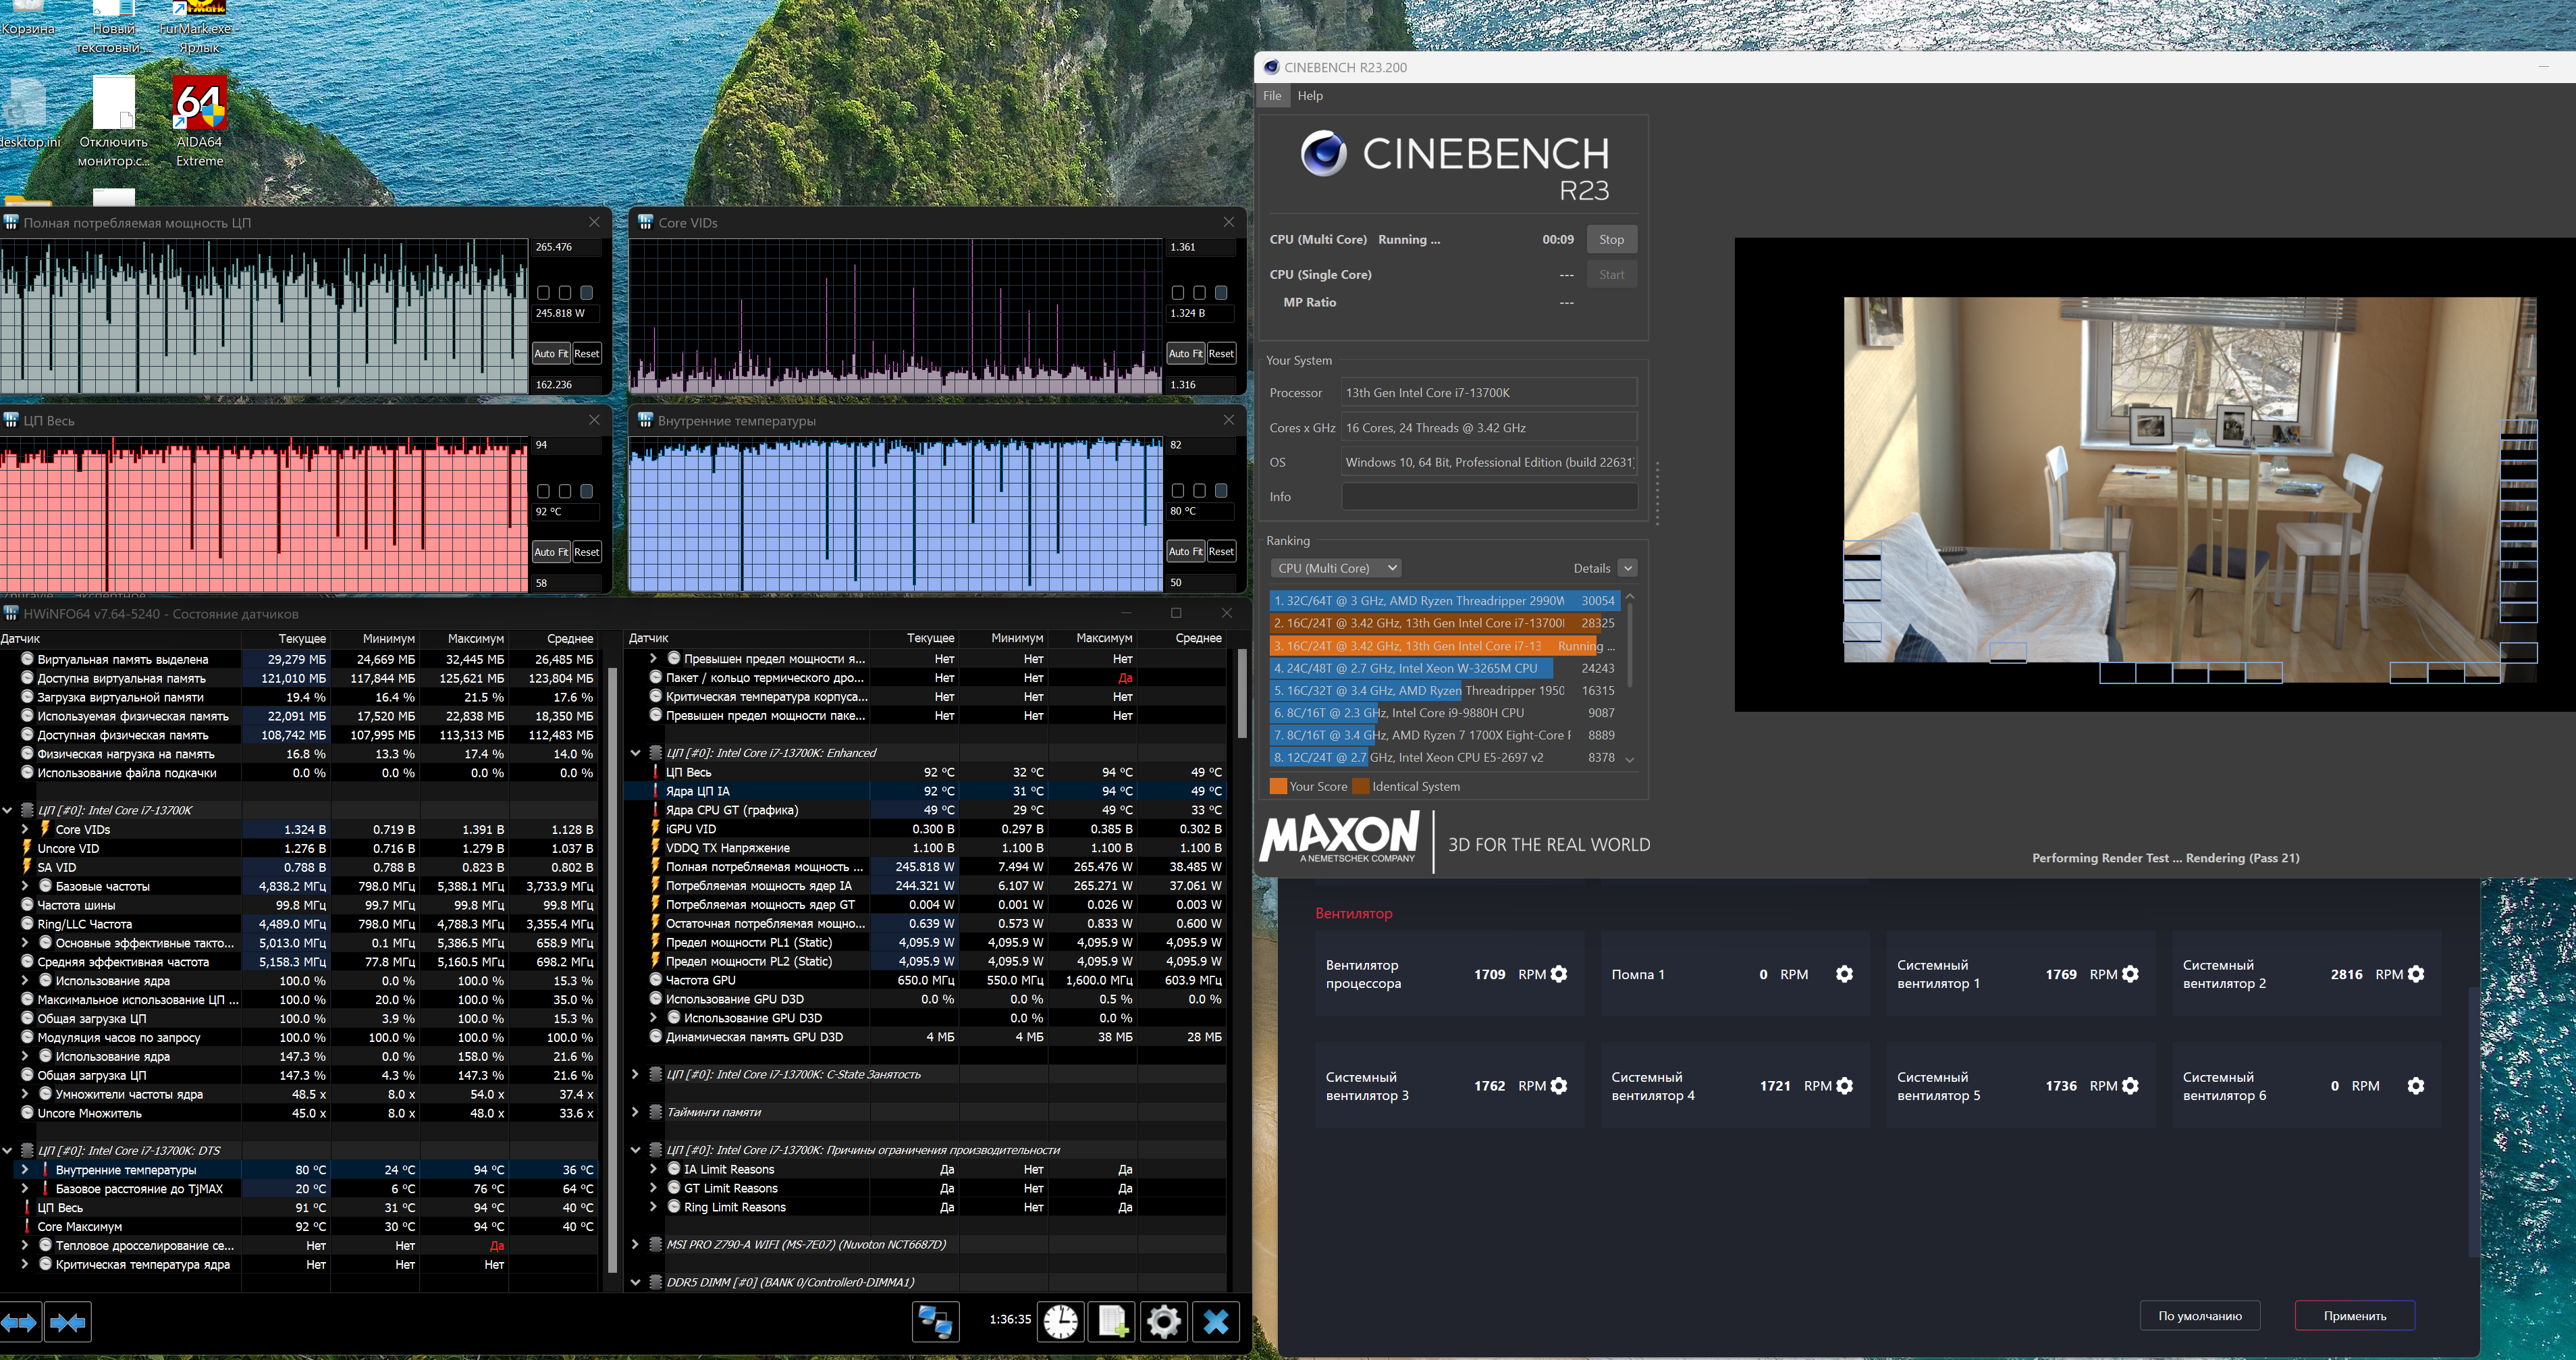Image resolution: width=2576 pixels, height=1360 pixels.
Task: Click HWiNFO expand columns arrows icon
Action: tap(19, 1323)
